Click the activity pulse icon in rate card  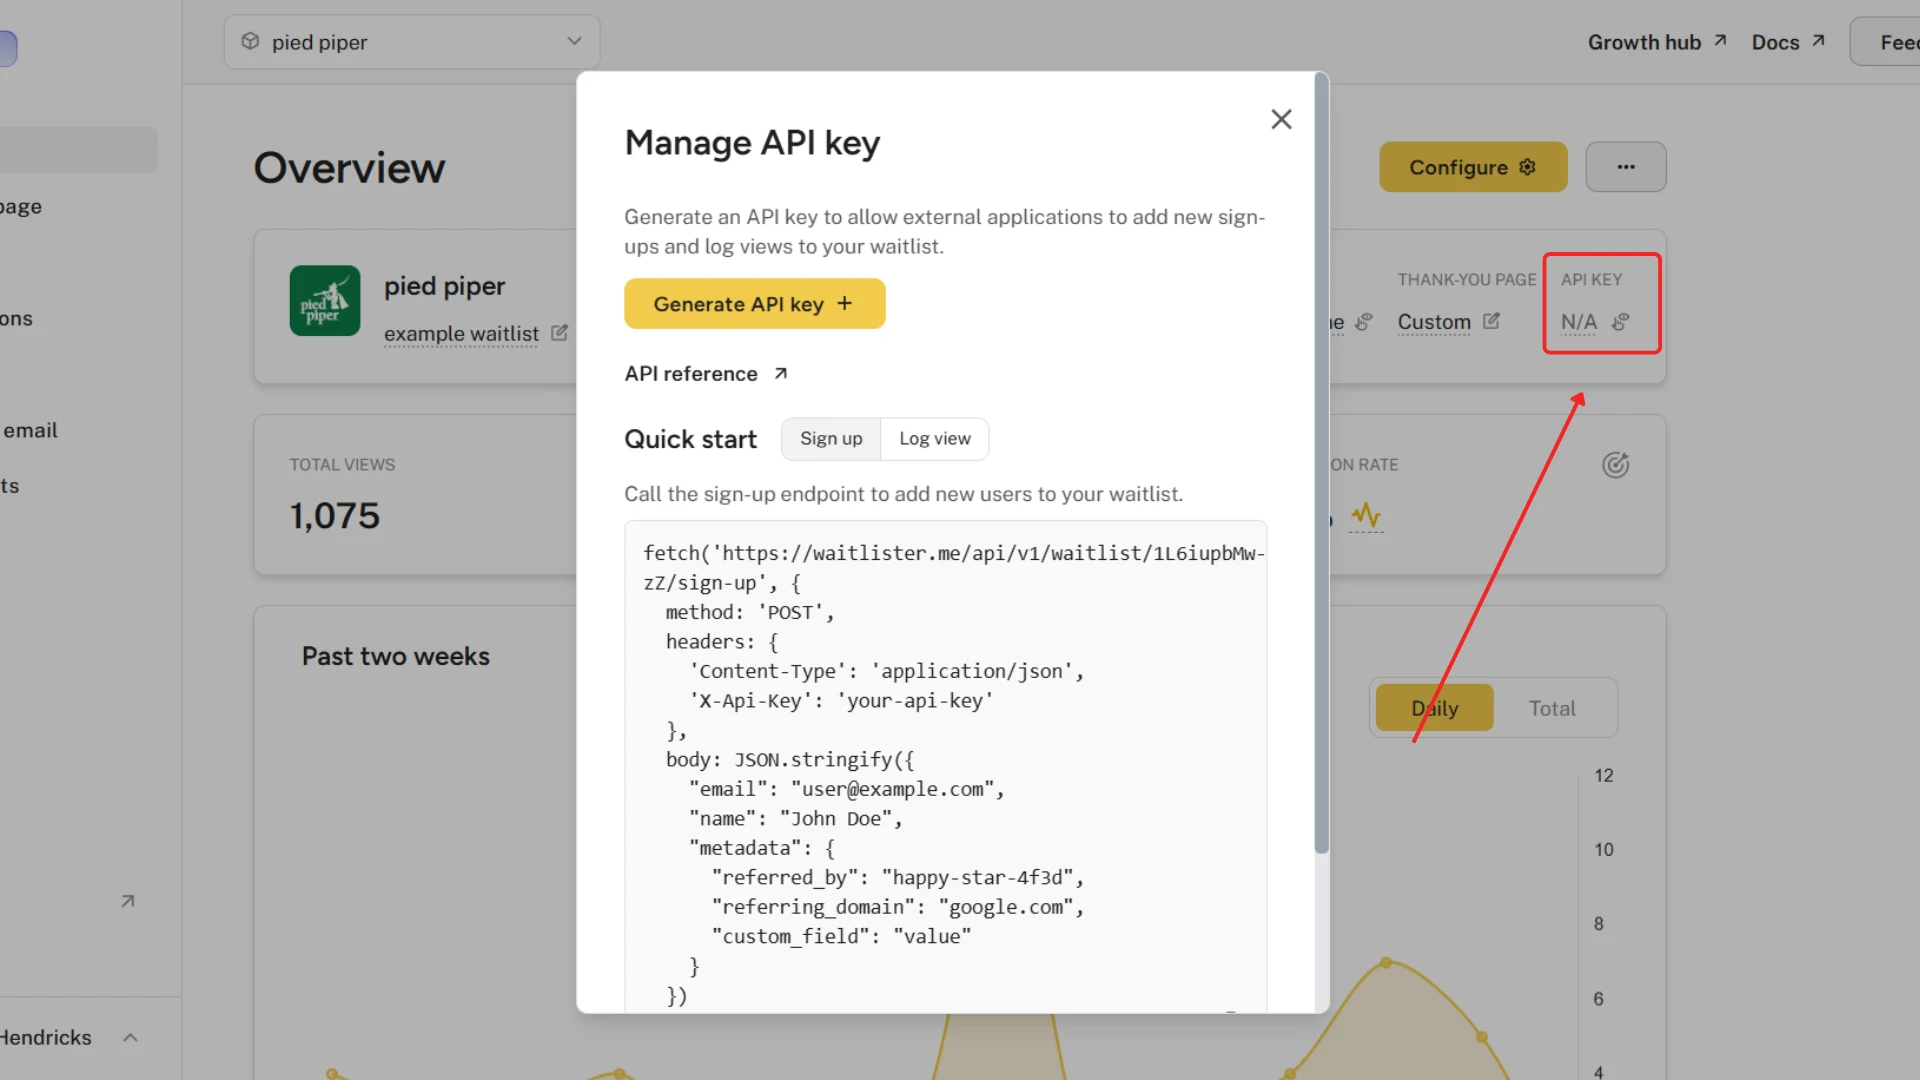pyautogui.click(x=1366, y=515)
